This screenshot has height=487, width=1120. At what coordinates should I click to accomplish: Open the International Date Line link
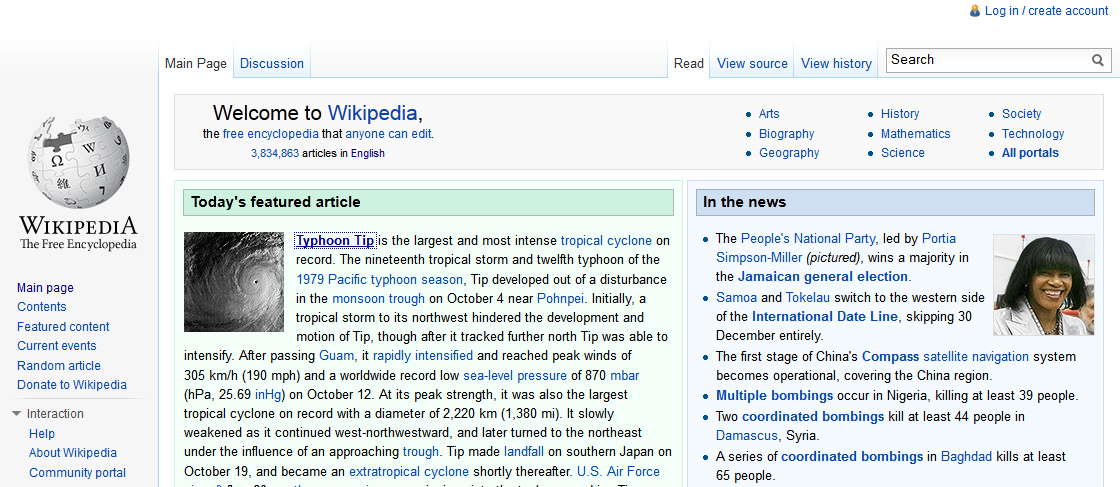tap(825, 316)
